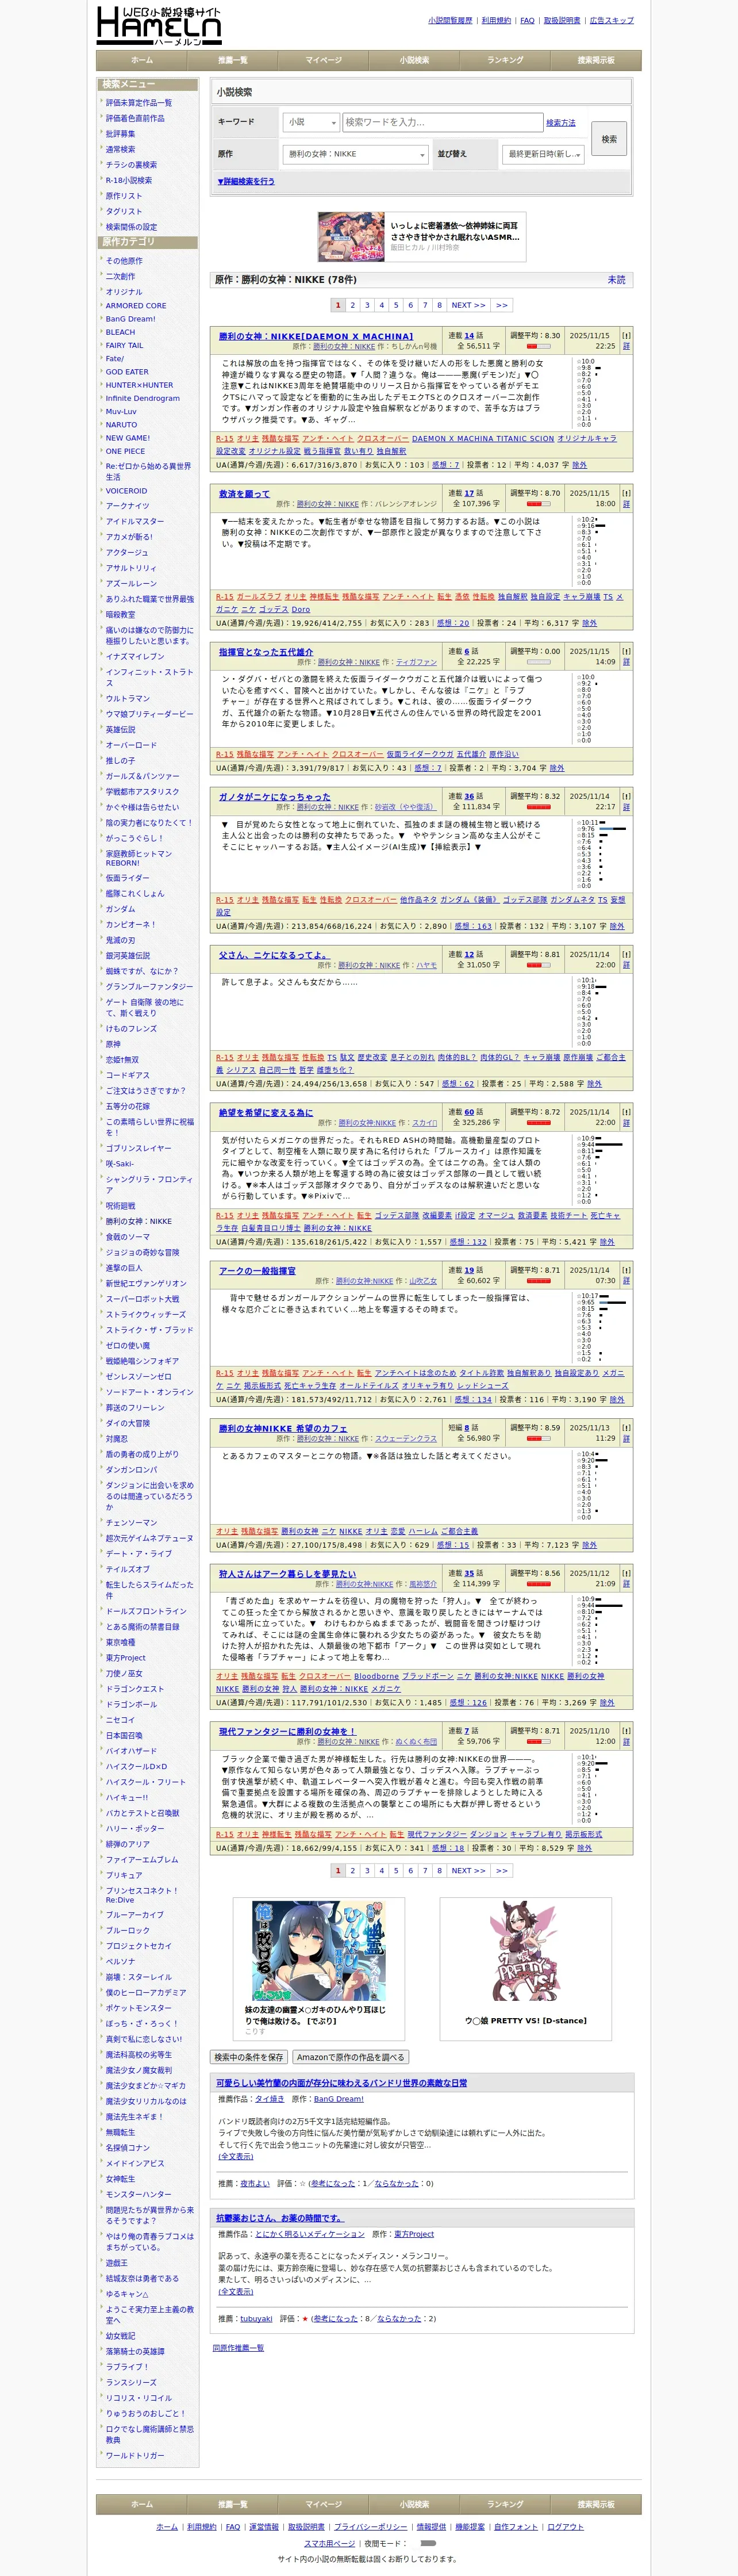Click the [!] icon for ガノタがニケになっちゃった
Viewport: 738px width, 2576px height.
[626, 796]
